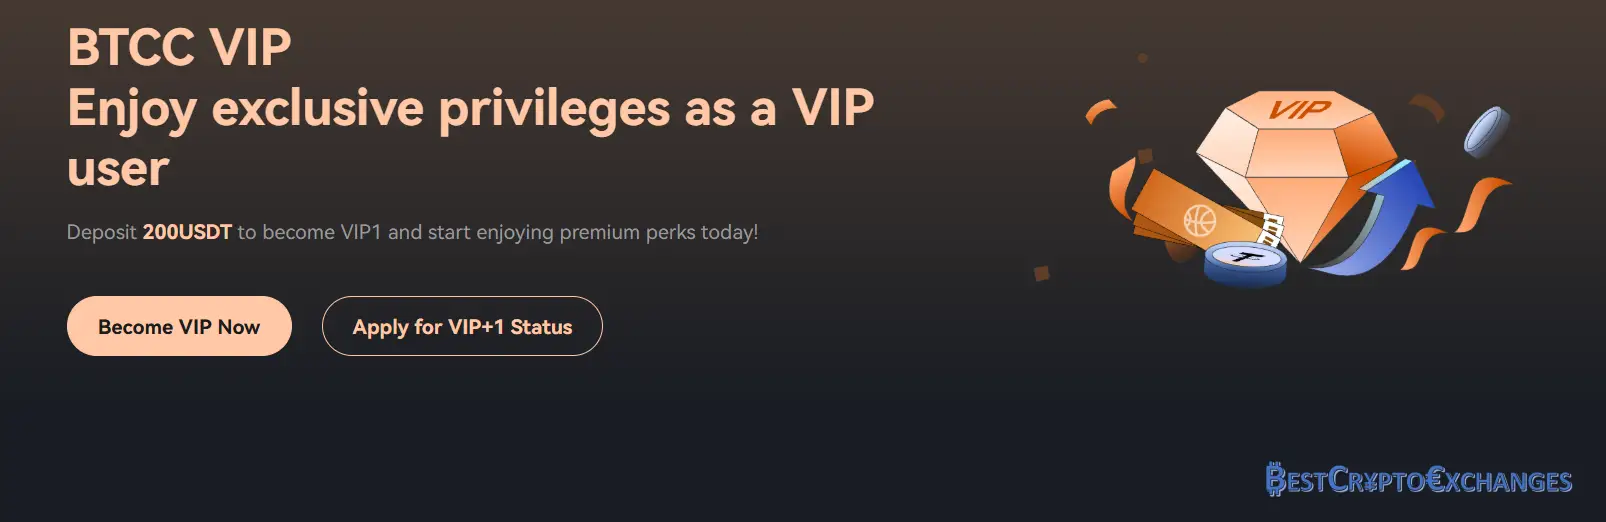Screen dimensions: 1606x522
Task: Click the bold 200USDT text
Action: [x=187, y=232]
